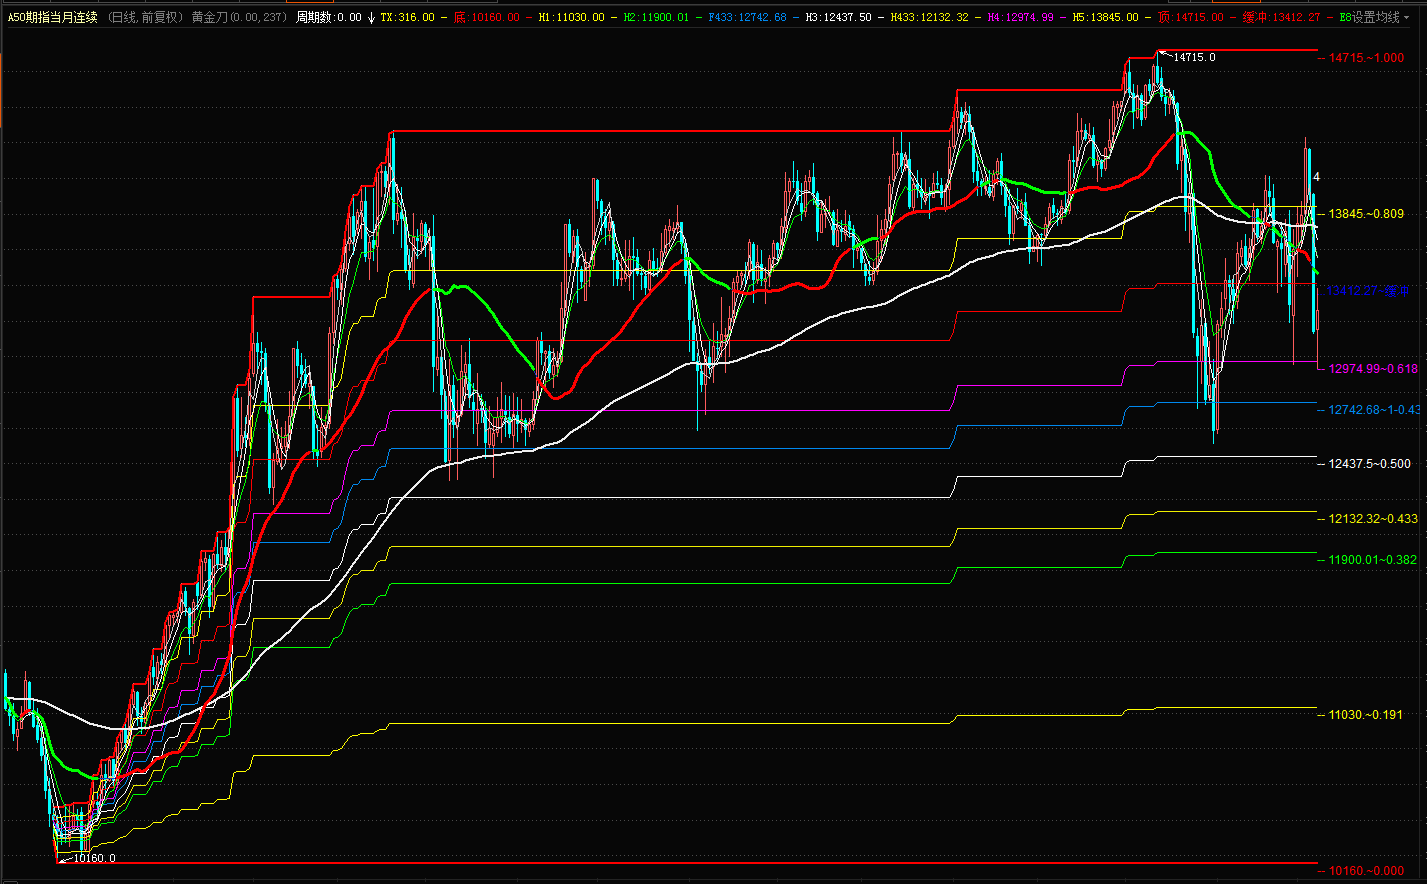Image resolution: width=1427 pixels, height=884 pixels.
Task: Click the H5:13845.00 header value
Action: (x=1105, y=17)
